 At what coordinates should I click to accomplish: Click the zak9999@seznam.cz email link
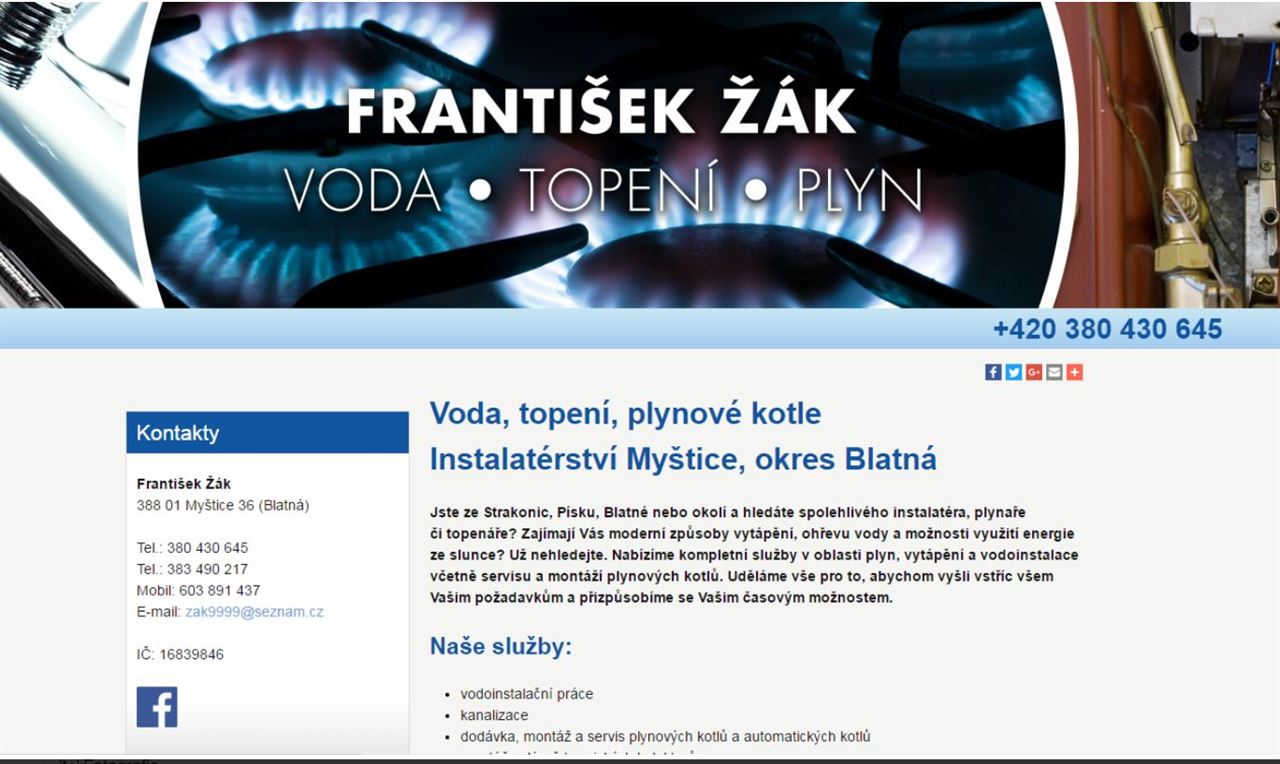254,612
